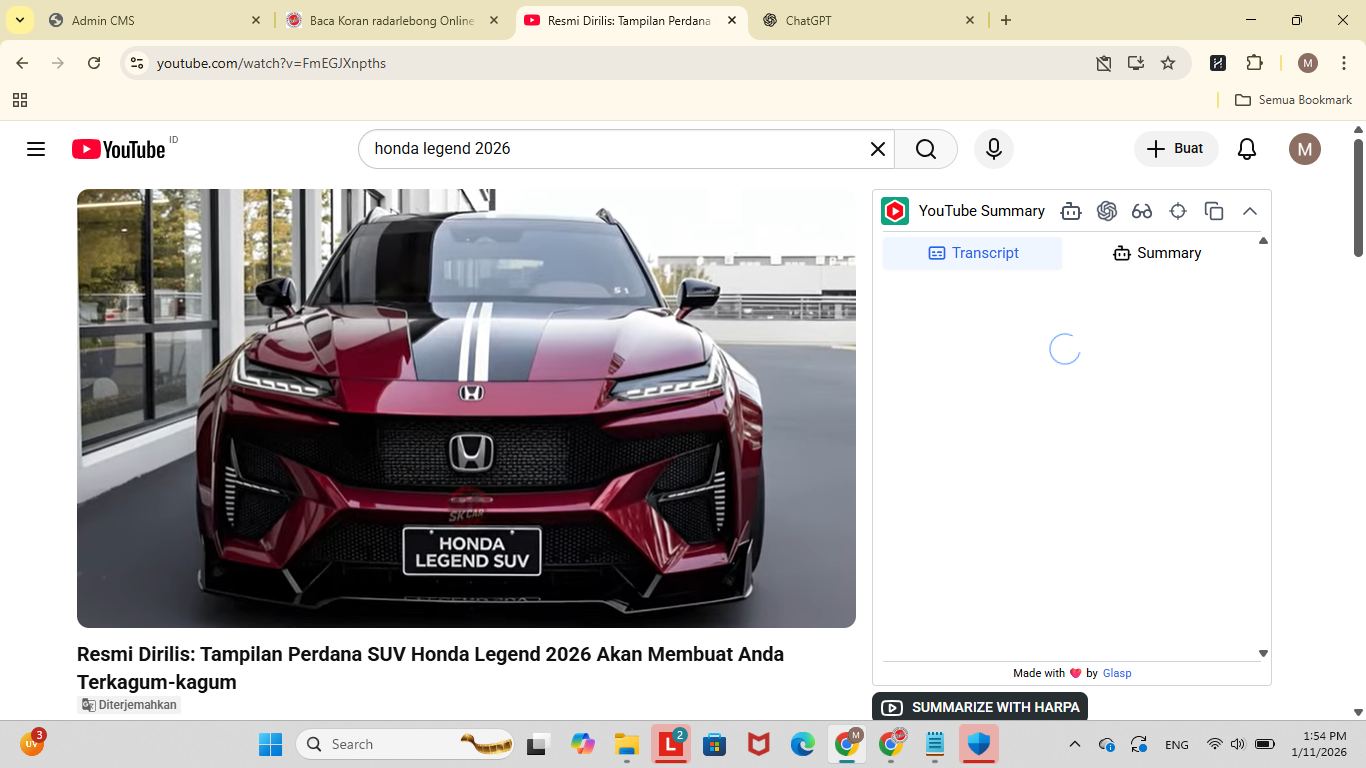Open the Glasp link below the panel

(x=1117, y=673)
